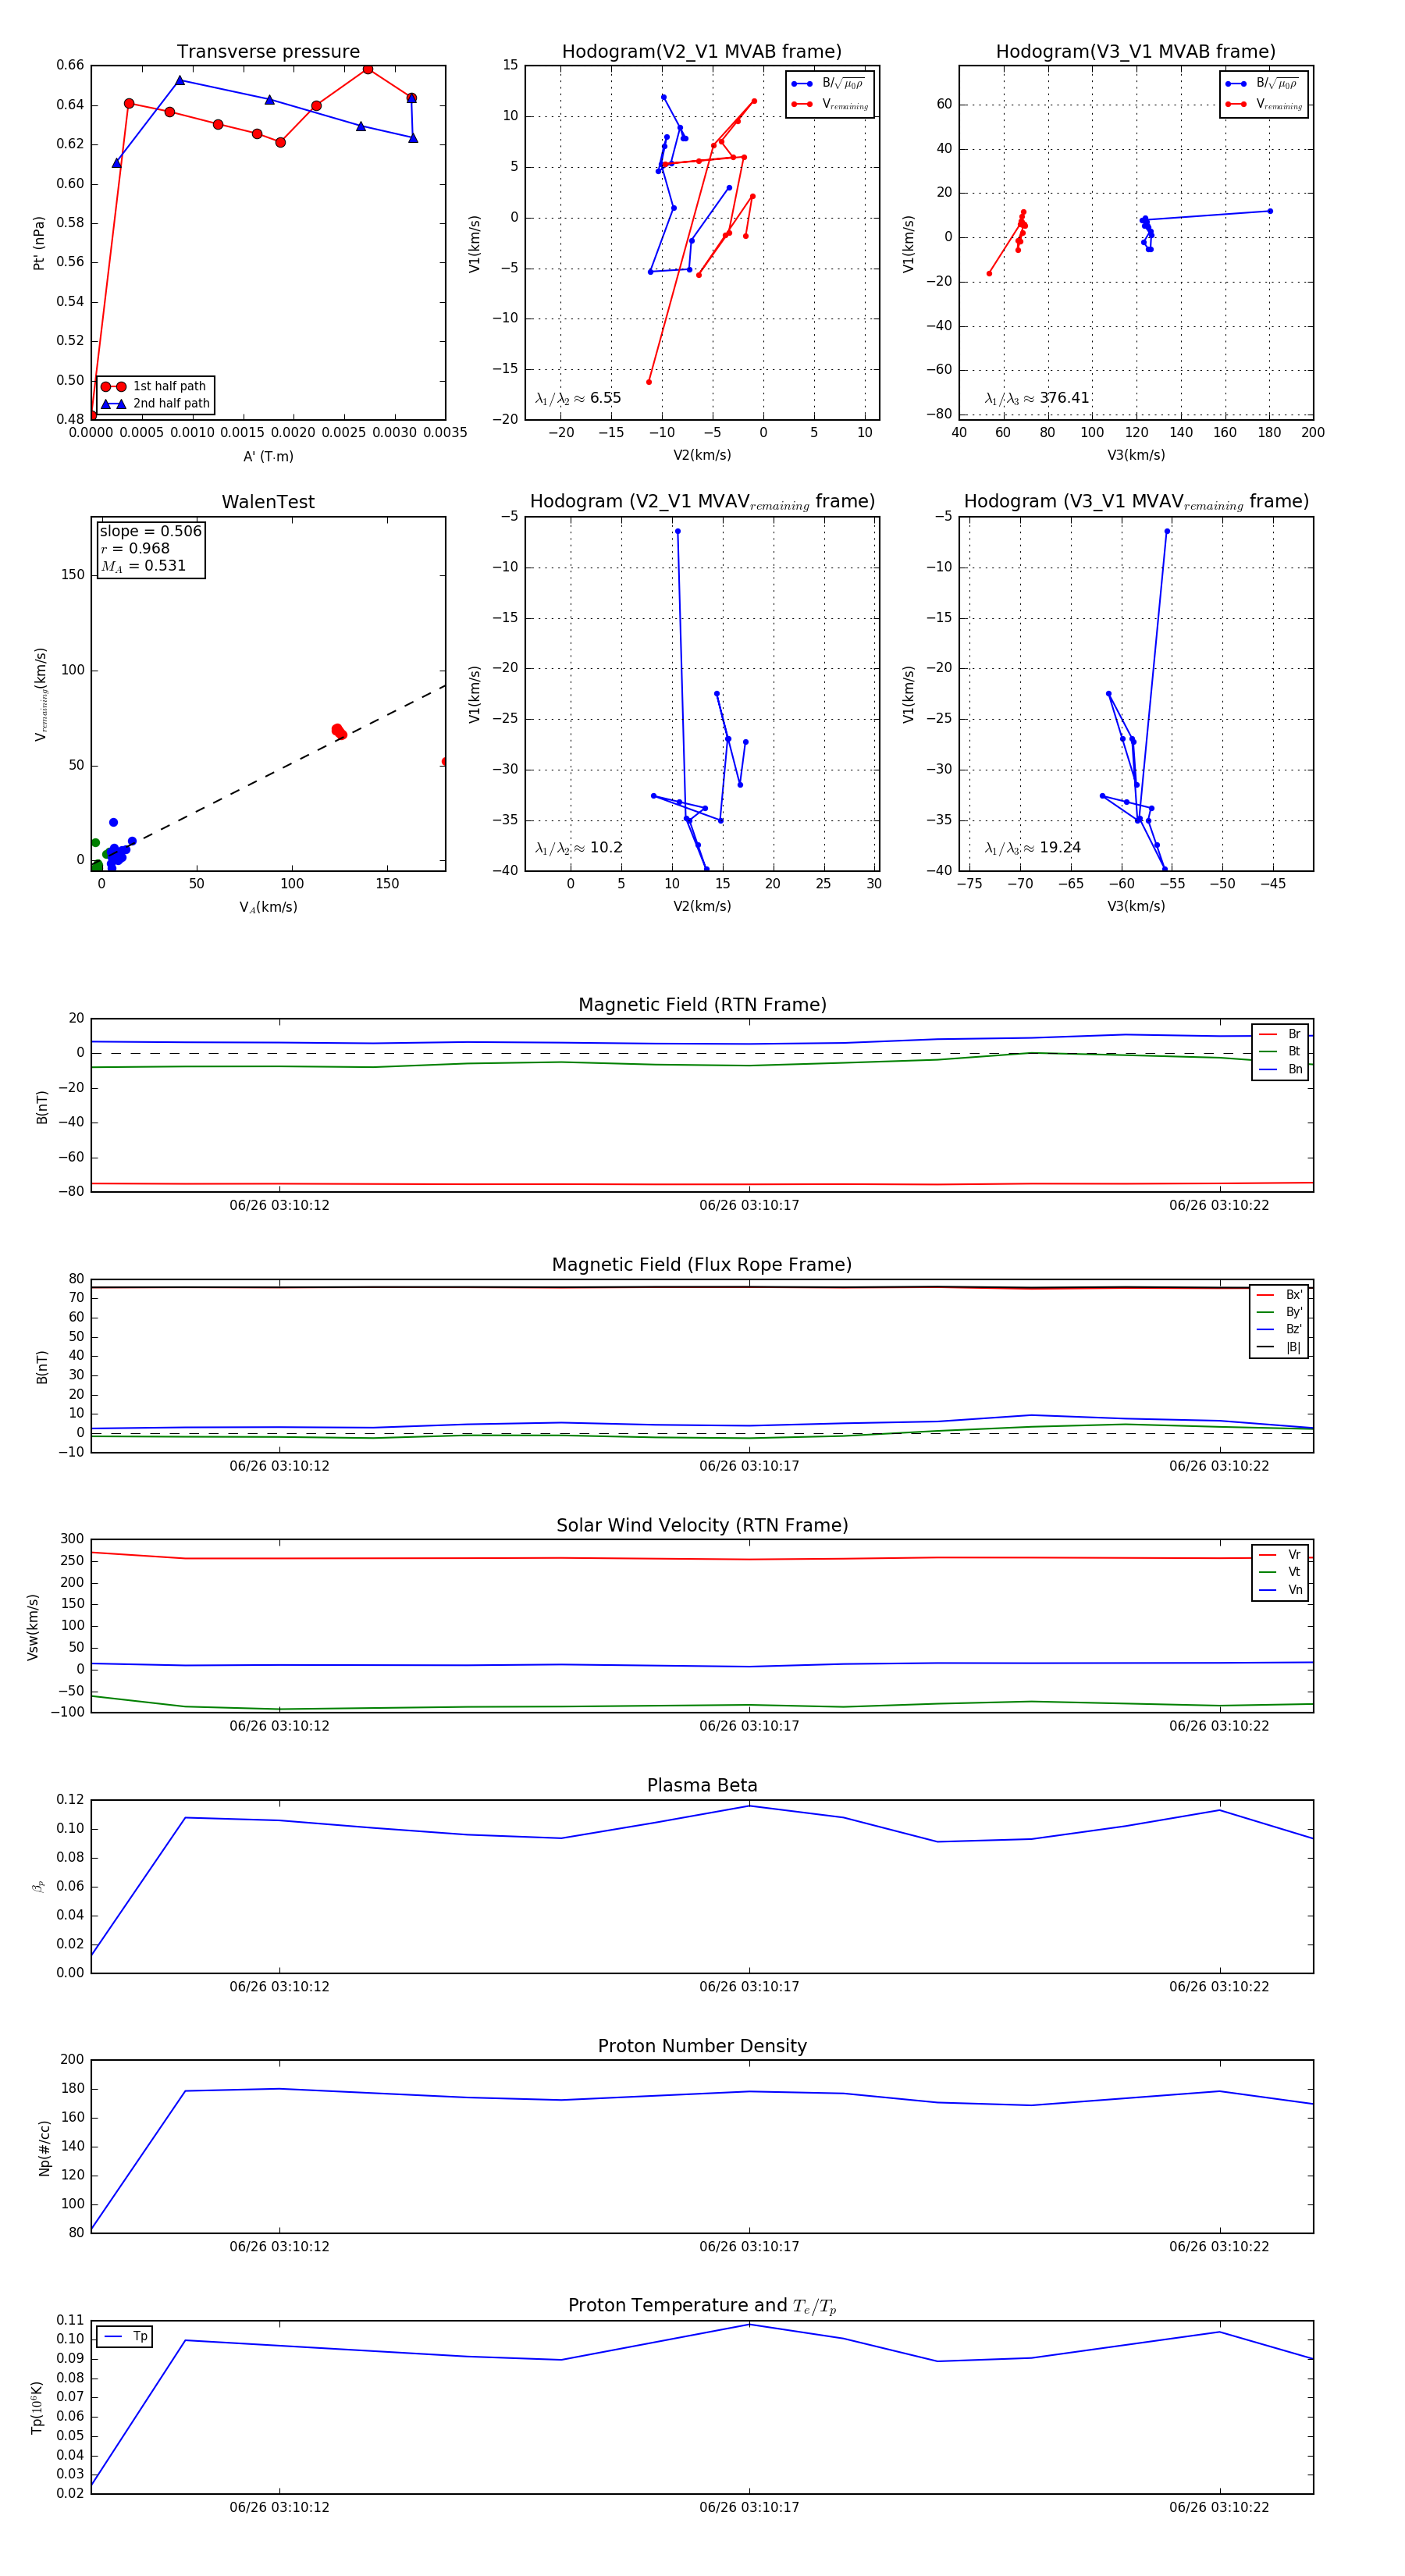
Task: Click the eigenvalue ratio annotation reading 19.24
Action: (1033, 848)
